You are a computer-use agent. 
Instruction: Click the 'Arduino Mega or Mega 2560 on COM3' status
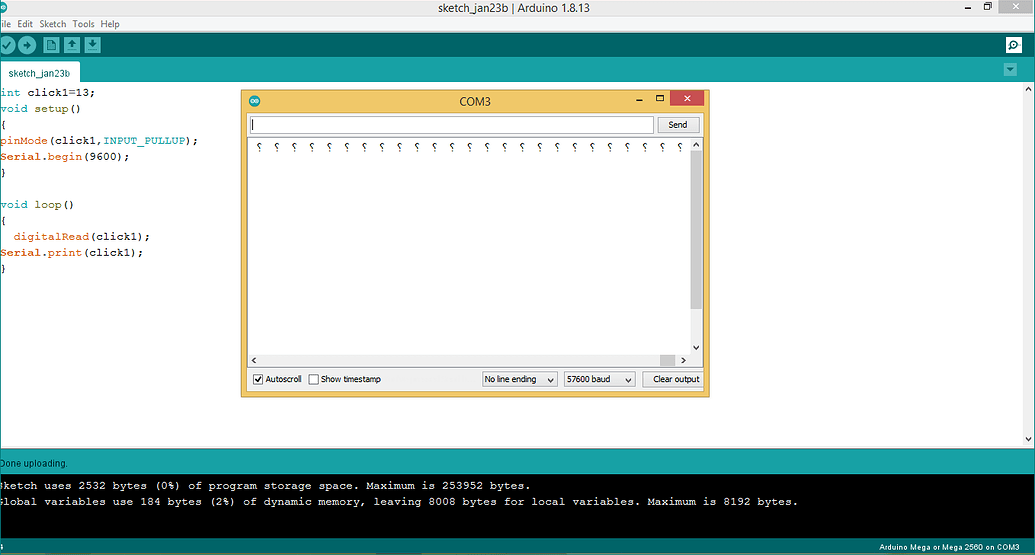click(949, 547)
